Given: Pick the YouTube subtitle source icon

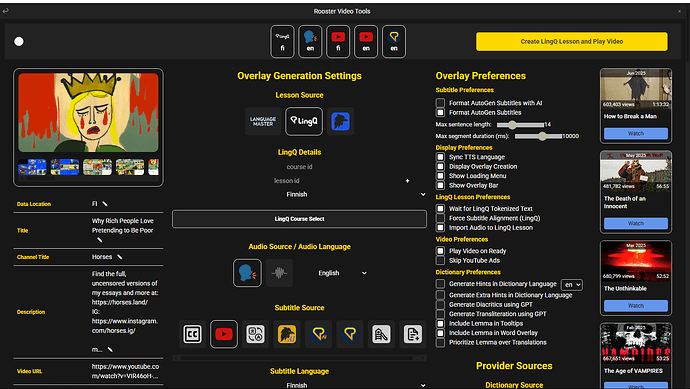Looking at the screenshot, I should [x=224, y=334].
